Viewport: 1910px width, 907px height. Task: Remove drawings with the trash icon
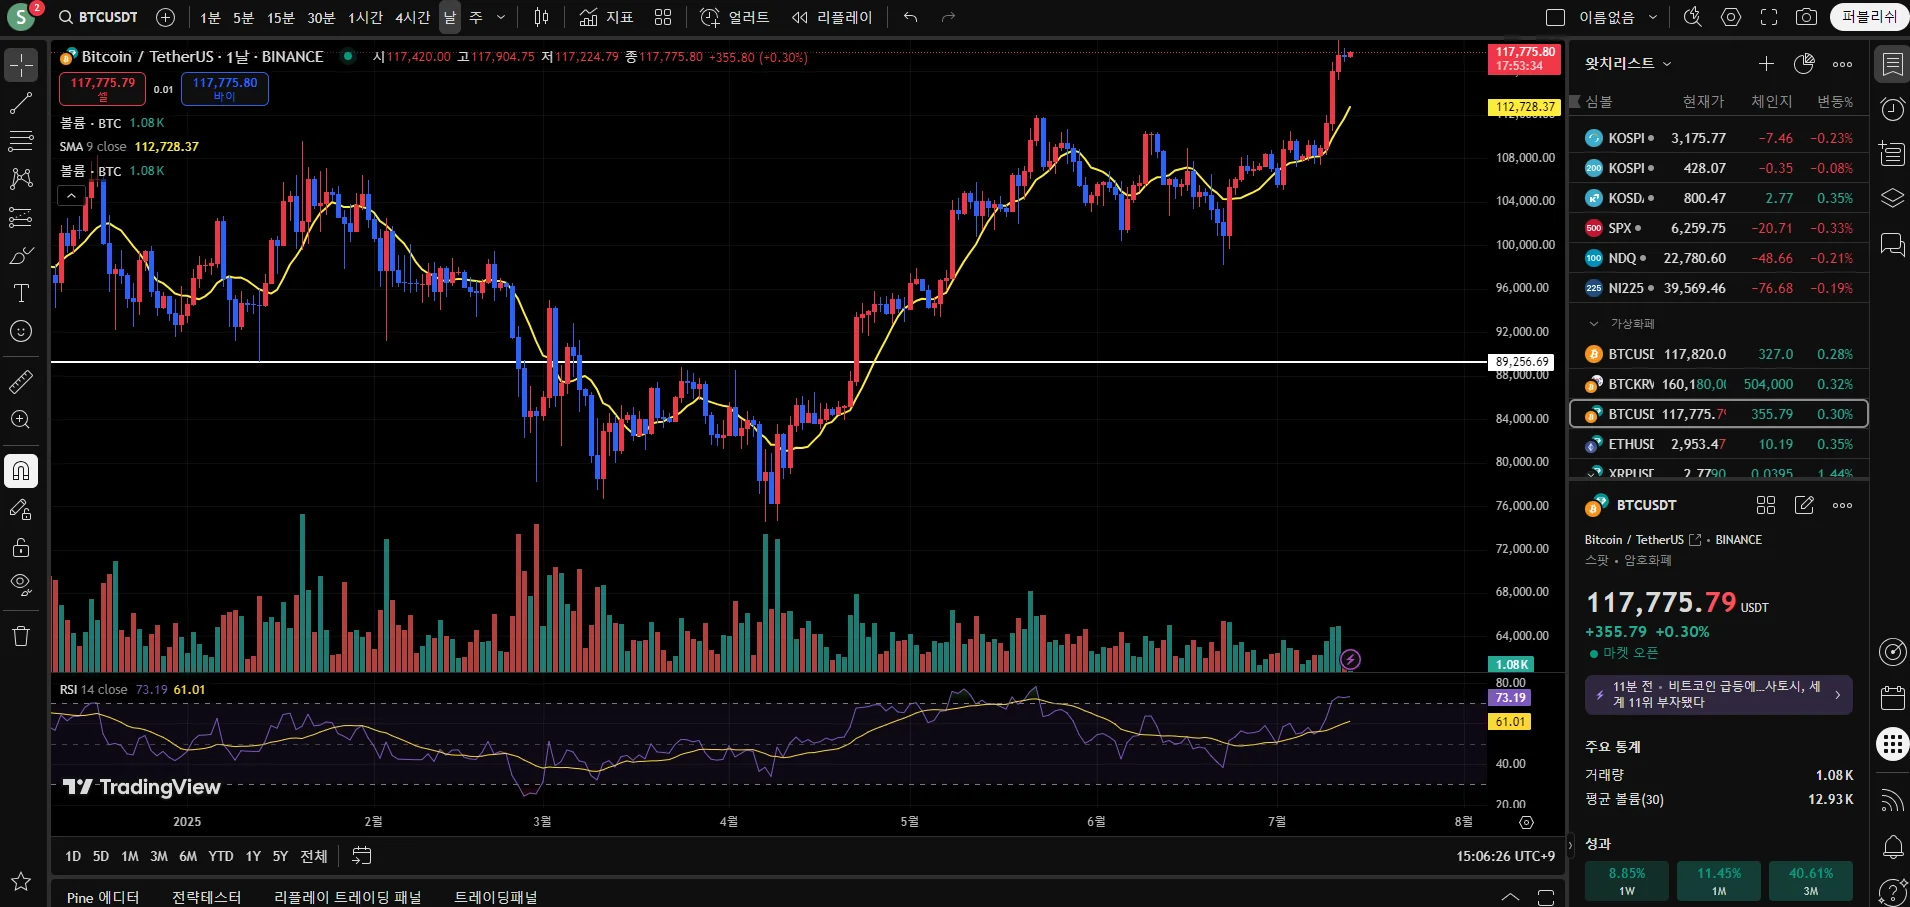(x=21, y=636)
